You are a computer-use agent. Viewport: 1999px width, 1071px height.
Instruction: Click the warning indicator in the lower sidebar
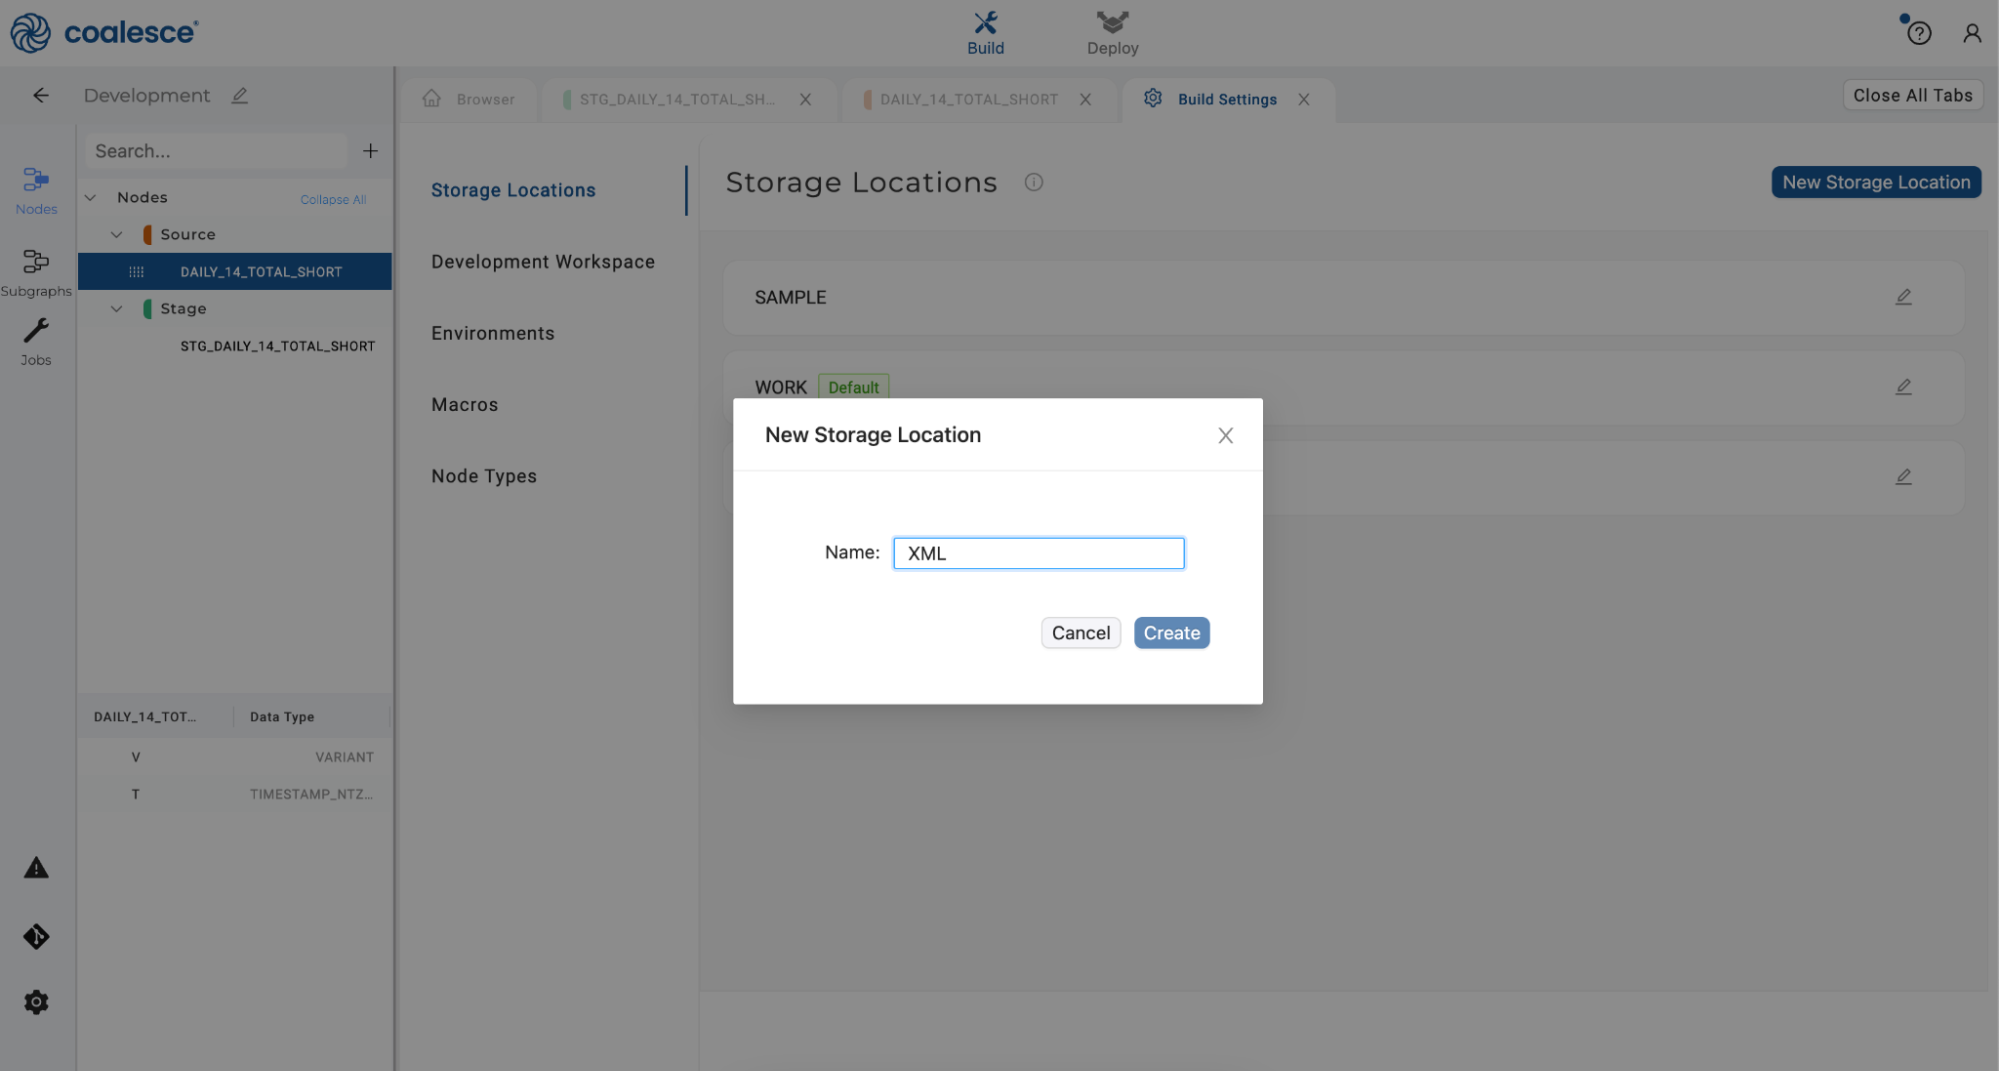[x=36, y=868]
